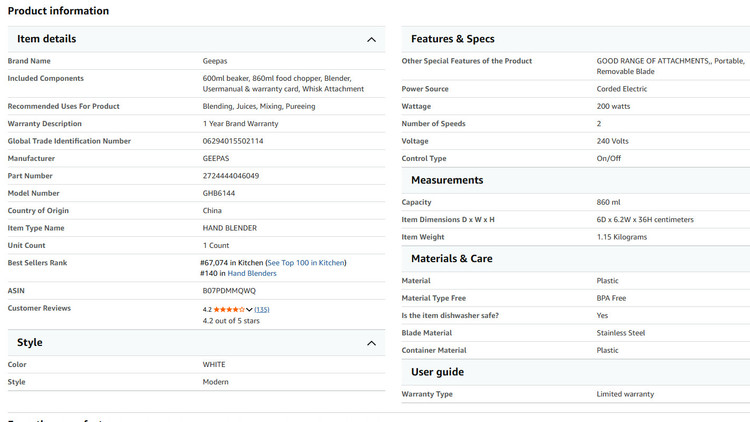Select the blade material Stainless Steel
This screenshot has width=750, height=422.
[x=620, y=333]
